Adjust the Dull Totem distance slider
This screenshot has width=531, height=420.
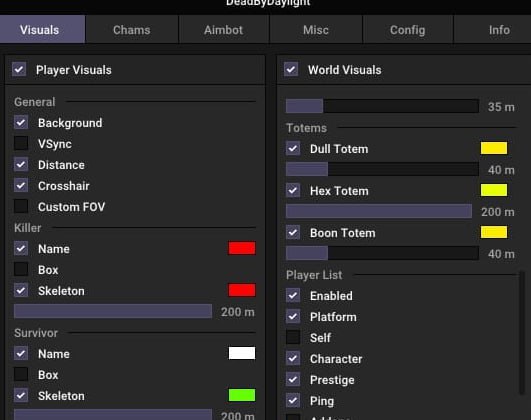(x=382, y=169)
